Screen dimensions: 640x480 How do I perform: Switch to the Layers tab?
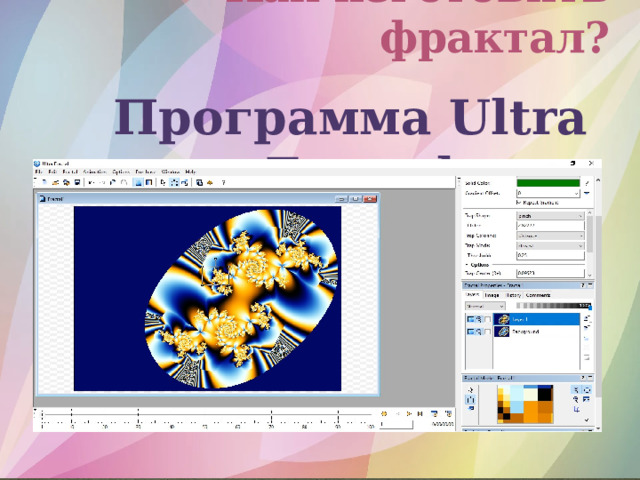coord(472,295)
